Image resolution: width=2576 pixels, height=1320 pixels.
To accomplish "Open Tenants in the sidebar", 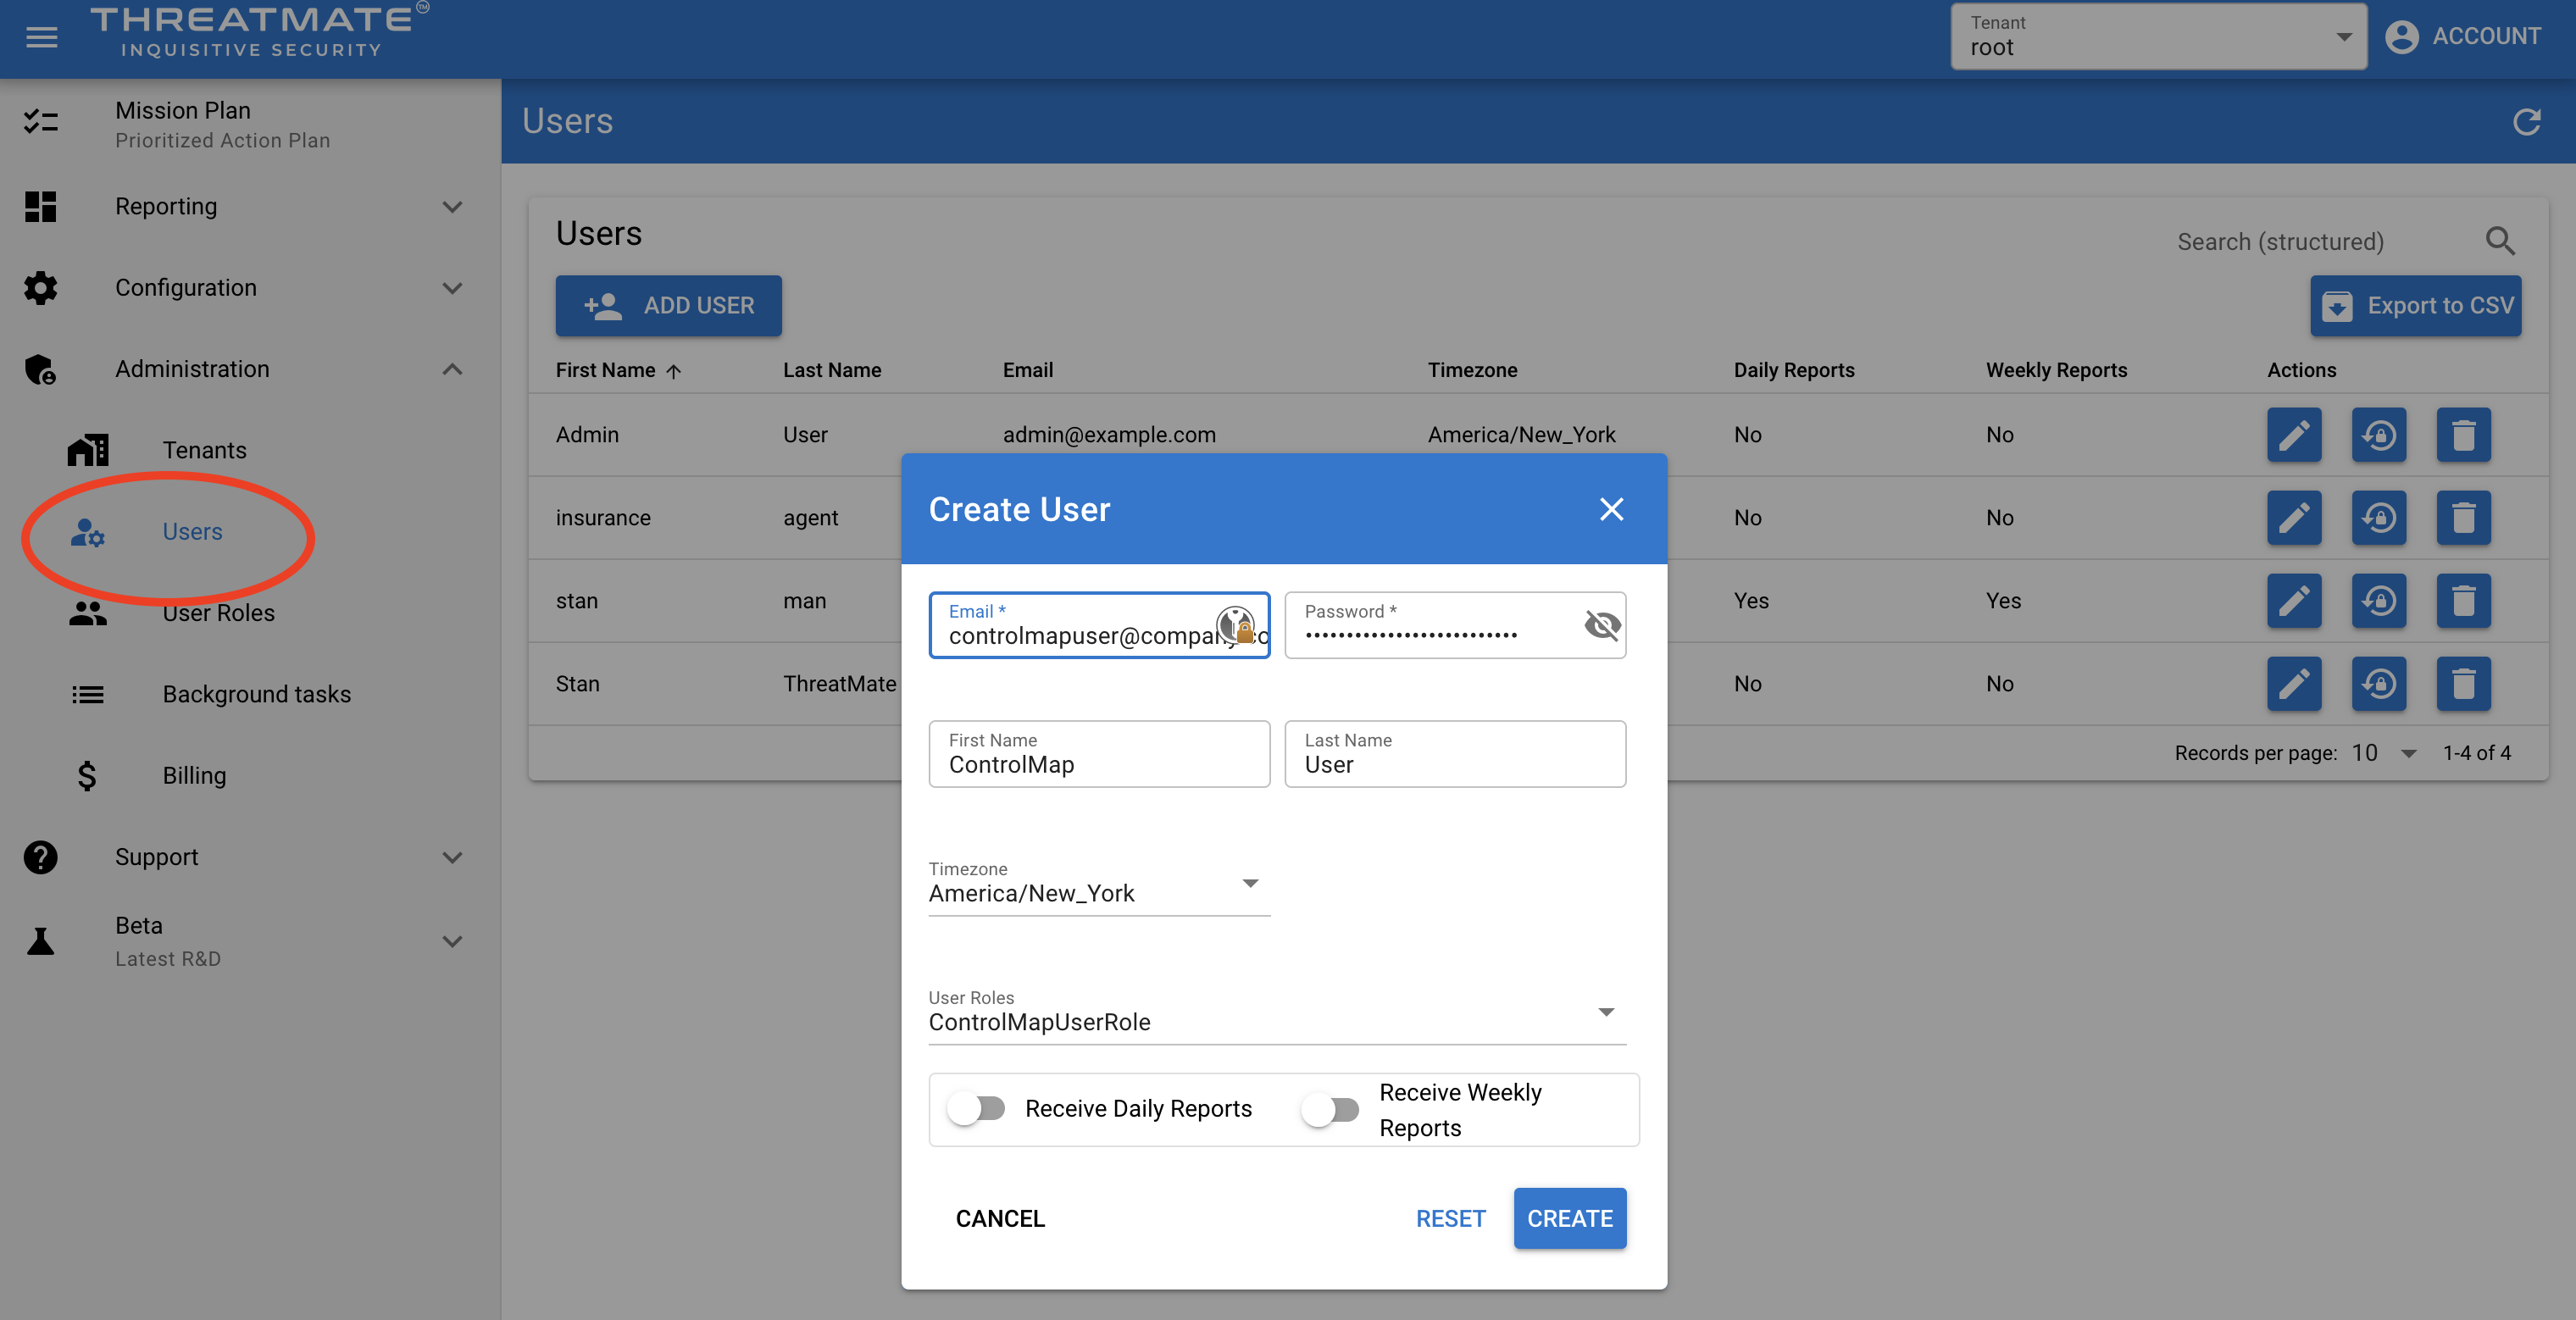I will pos(204,450).
